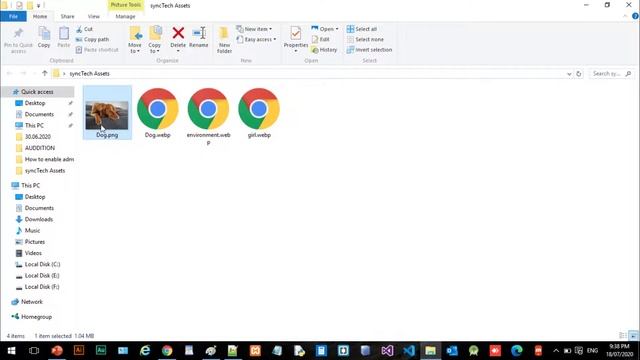Open Videos under This PC
The width and height of the screenshot is (640, 360).
[x=33, y=253]
